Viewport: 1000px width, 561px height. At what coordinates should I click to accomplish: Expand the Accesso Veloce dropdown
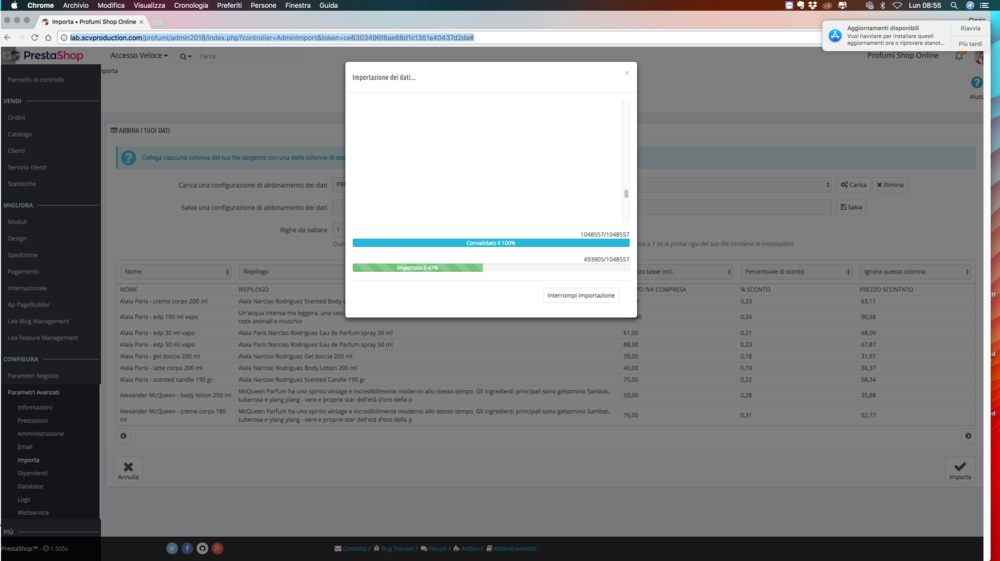139,55
